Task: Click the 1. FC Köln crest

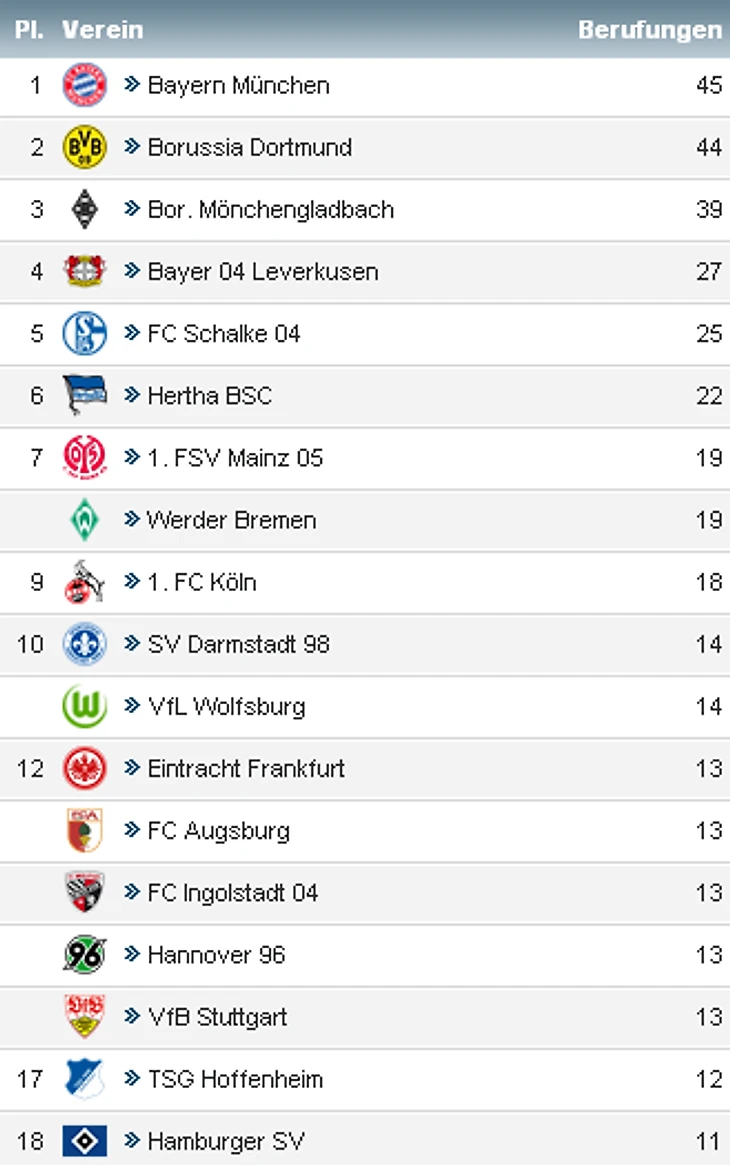Action: tap(85, 582)
